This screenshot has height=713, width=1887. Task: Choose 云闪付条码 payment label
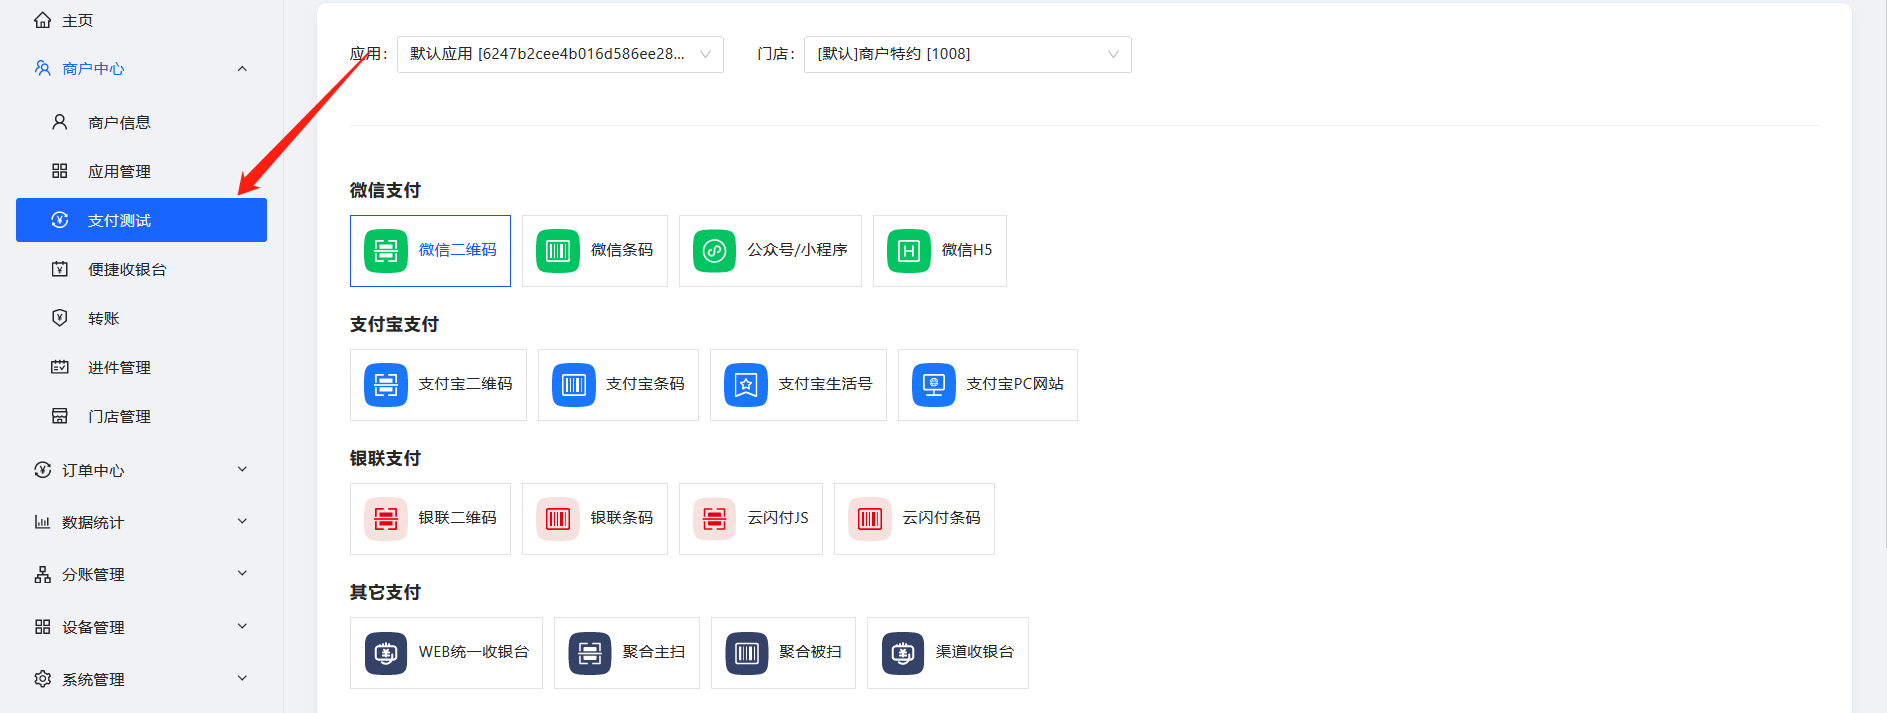[x=941, y=518]
